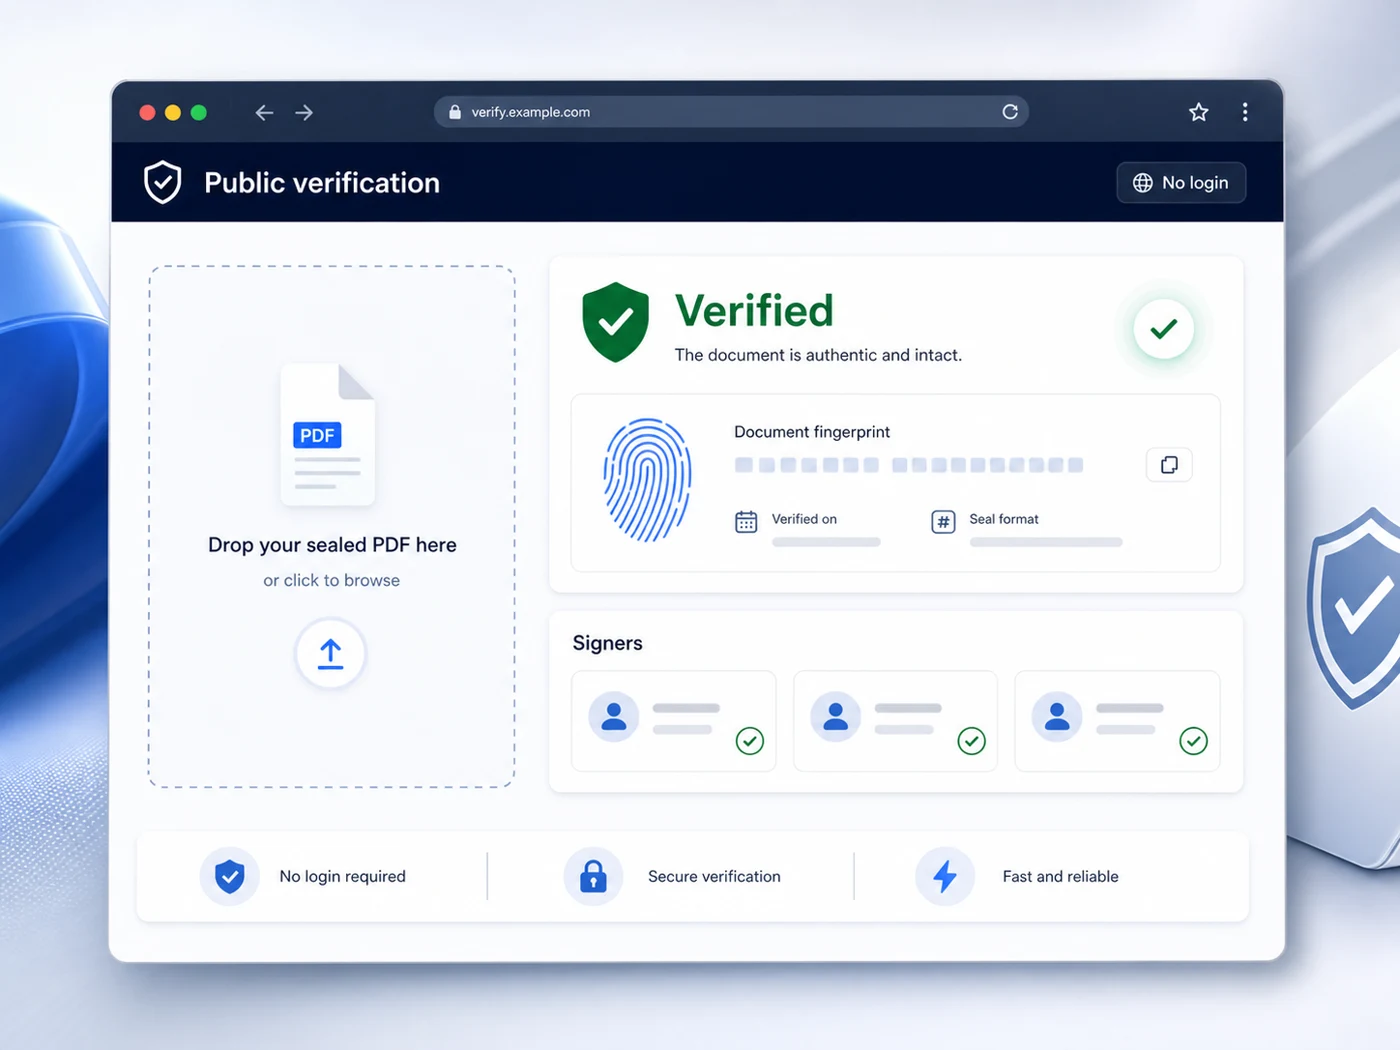
Task: Click the lightning icon by Fast and reliable
Action: click(945, 877)
